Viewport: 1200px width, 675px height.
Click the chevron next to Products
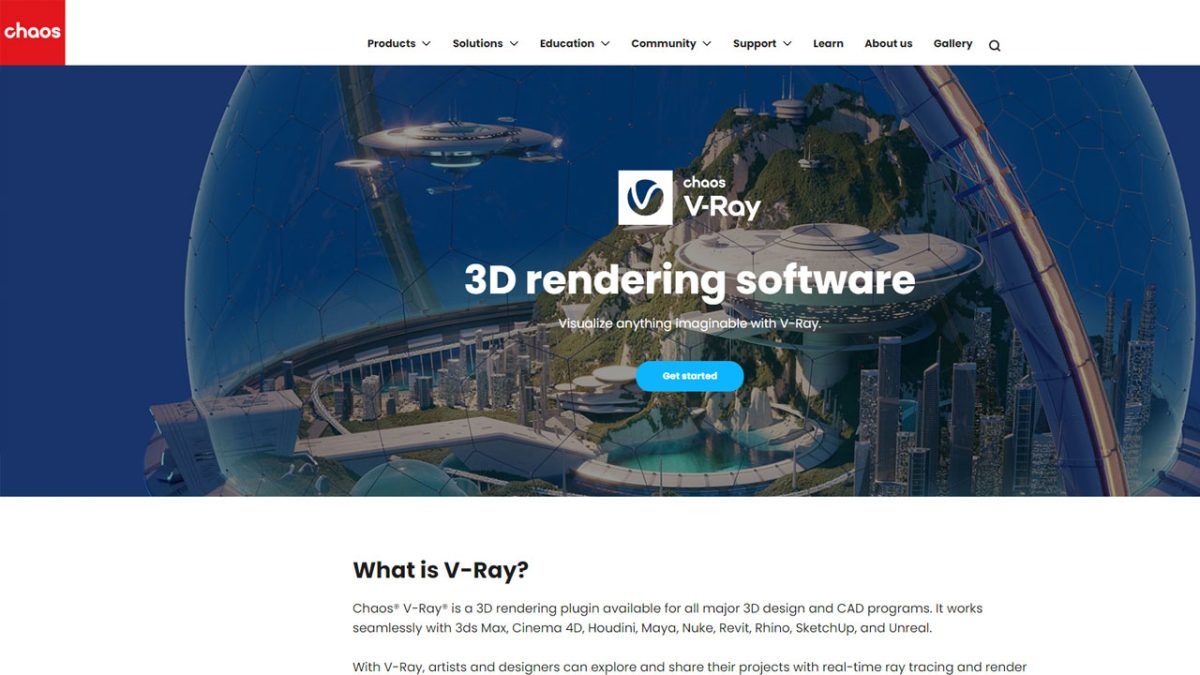pyautogui.click(x=428, y=43)
